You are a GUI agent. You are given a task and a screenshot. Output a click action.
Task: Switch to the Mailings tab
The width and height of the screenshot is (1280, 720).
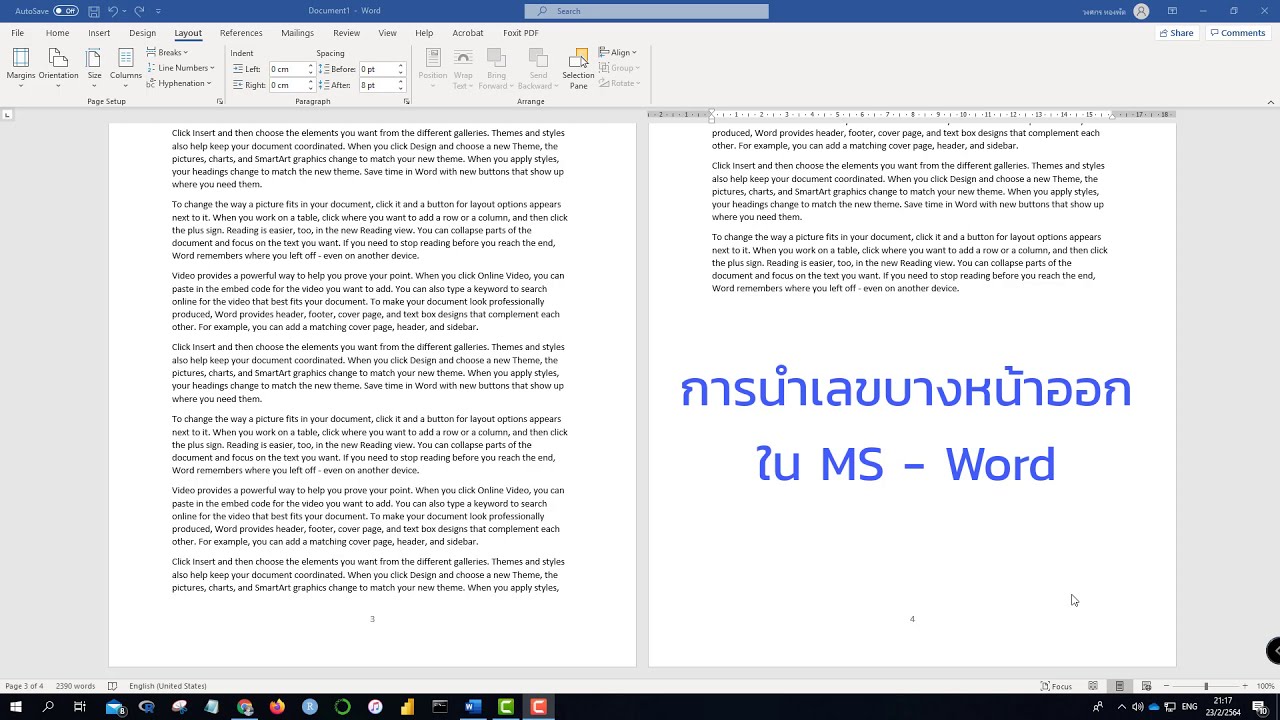[297, 33]
